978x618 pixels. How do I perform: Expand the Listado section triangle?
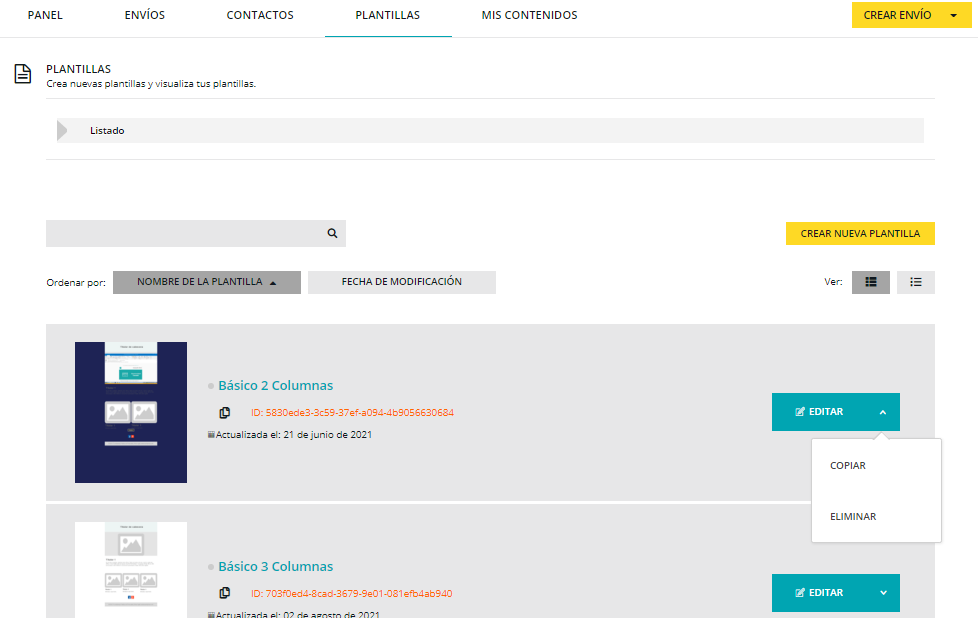64,131
